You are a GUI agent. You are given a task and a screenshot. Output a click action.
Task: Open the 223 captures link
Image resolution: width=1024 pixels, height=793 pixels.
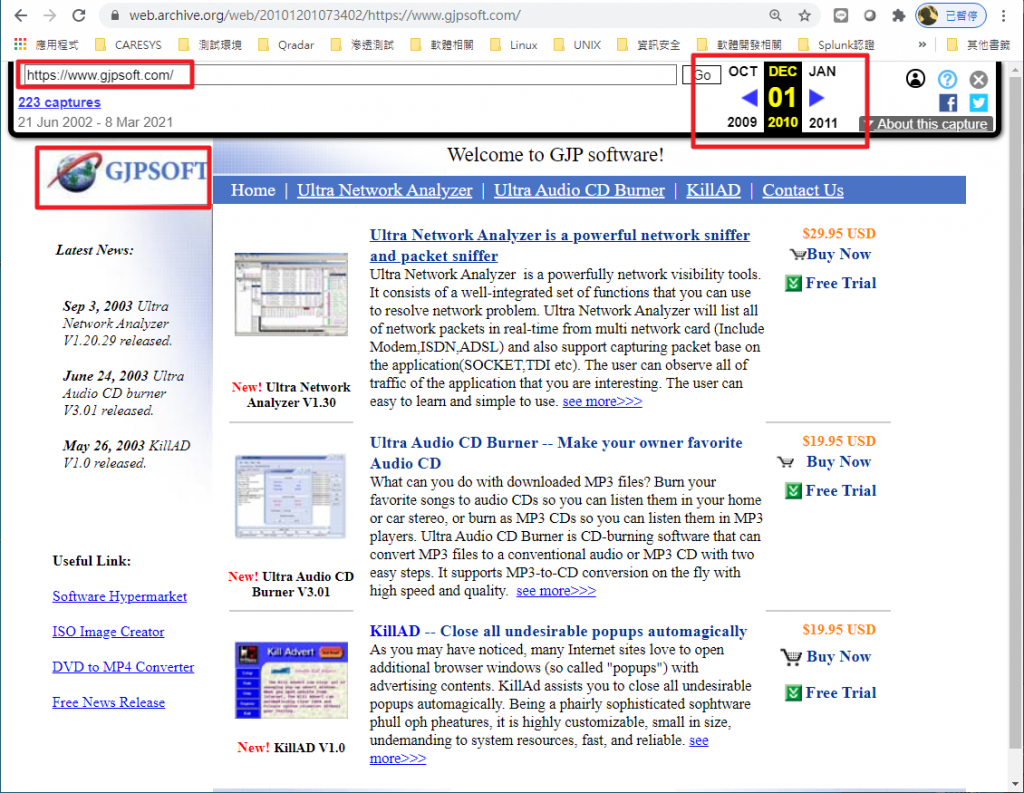[59, 102]
